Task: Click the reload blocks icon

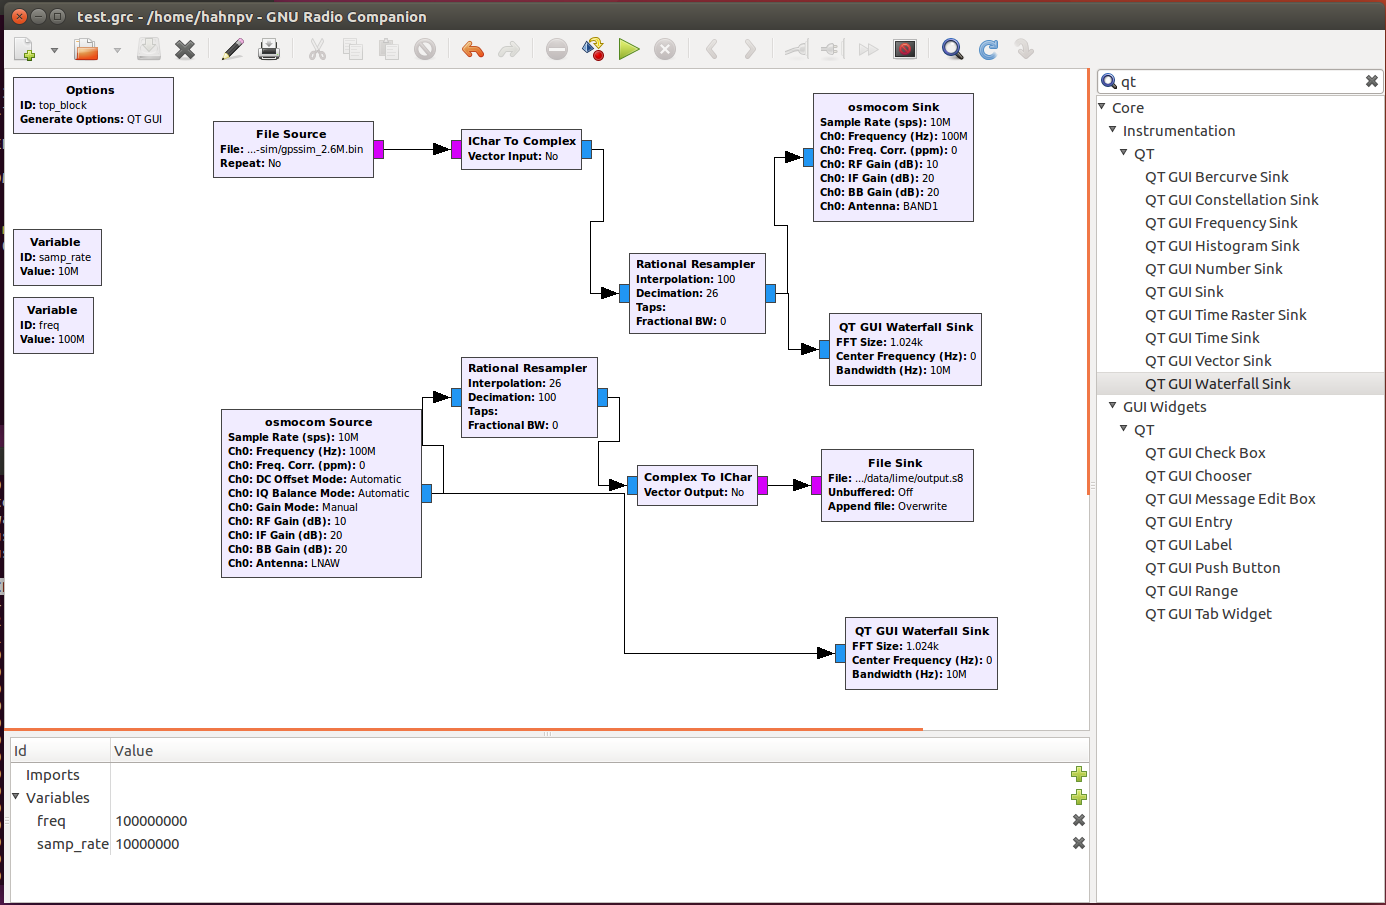Action: pyautogui.click(x=988, y=49)
